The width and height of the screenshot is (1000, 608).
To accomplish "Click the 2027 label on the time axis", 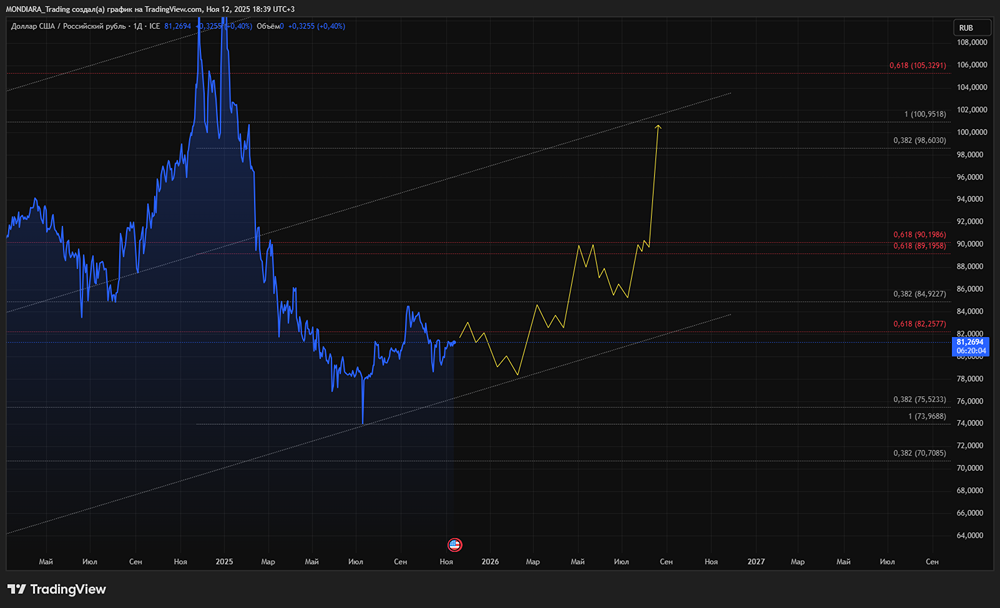I will tap(756, 561).
